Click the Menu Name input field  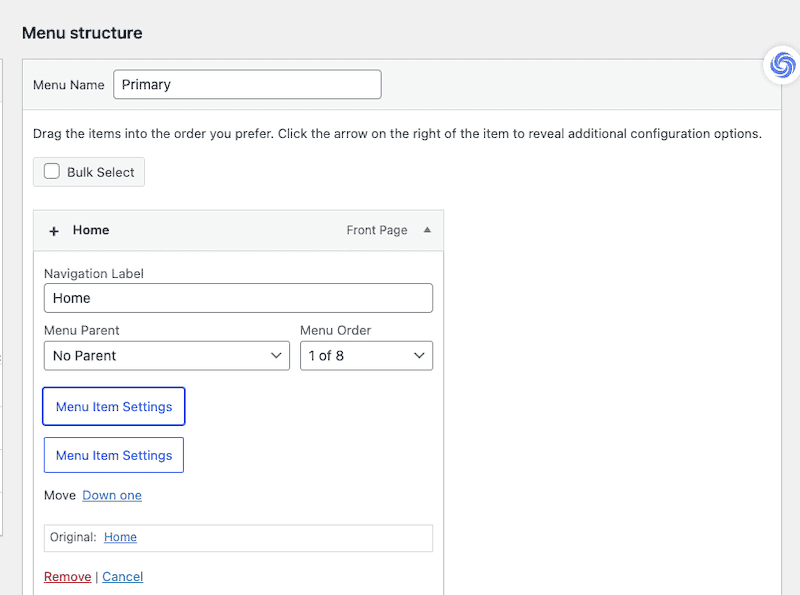coord(247,85)
